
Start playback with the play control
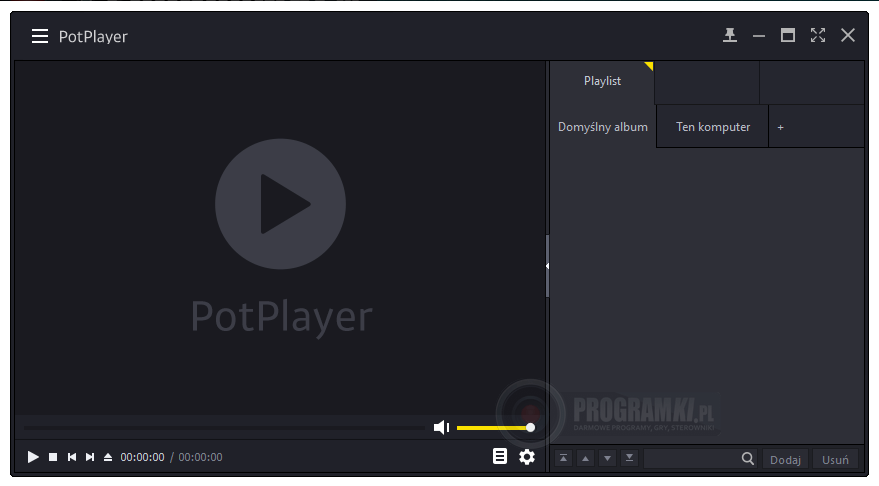point(33,457)
